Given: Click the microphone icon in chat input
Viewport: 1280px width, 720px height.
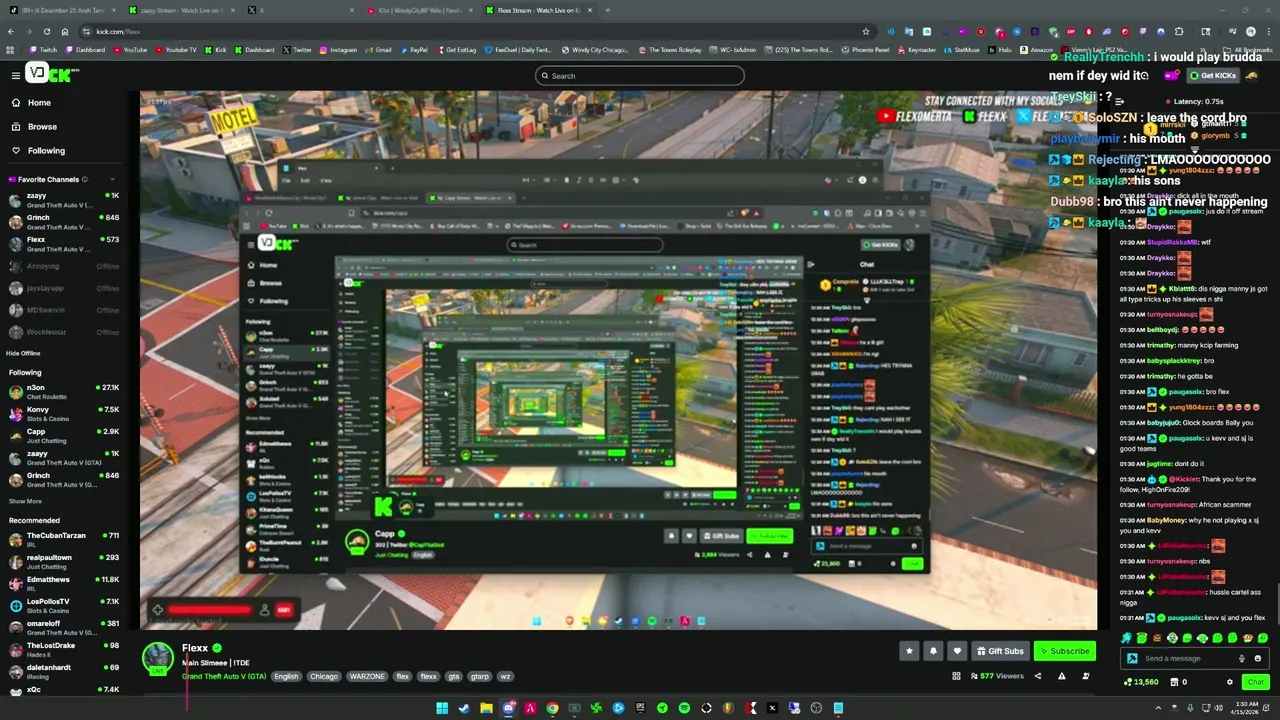Looking at the screenshot, I should click(1242, 658).
